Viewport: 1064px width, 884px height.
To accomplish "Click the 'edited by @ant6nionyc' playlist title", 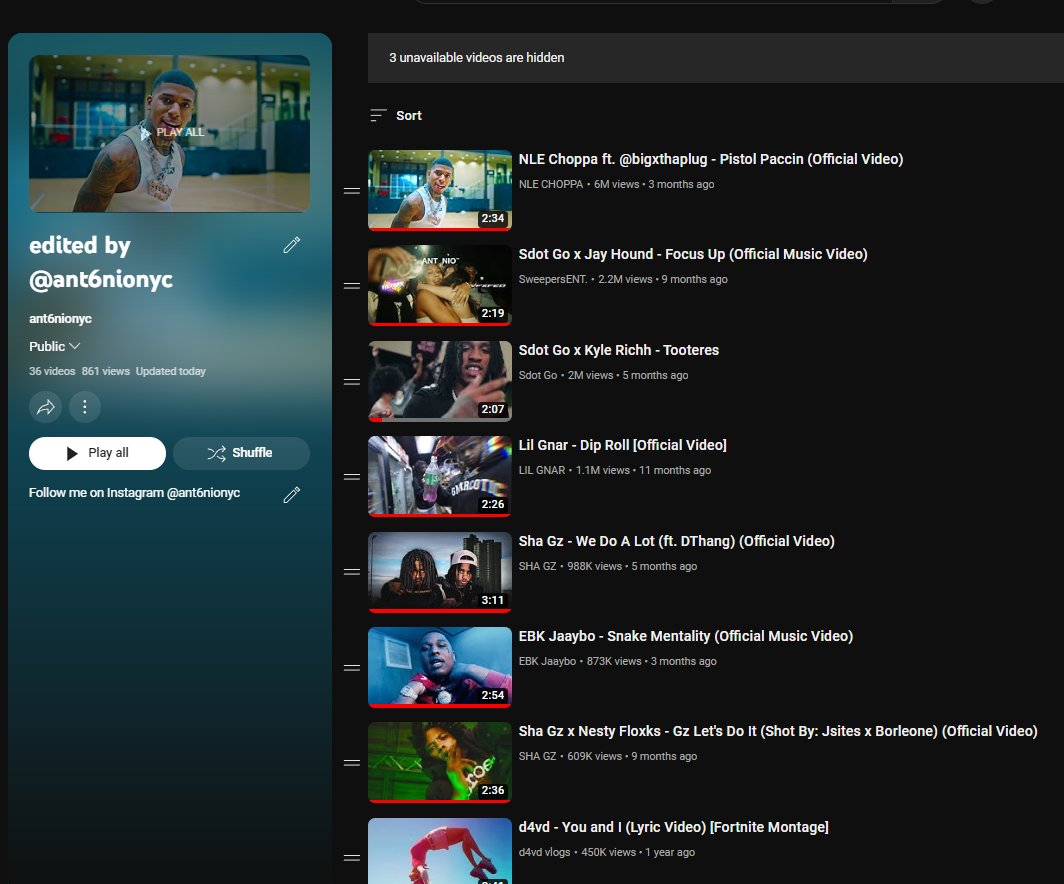I will (x=101, y=262).
